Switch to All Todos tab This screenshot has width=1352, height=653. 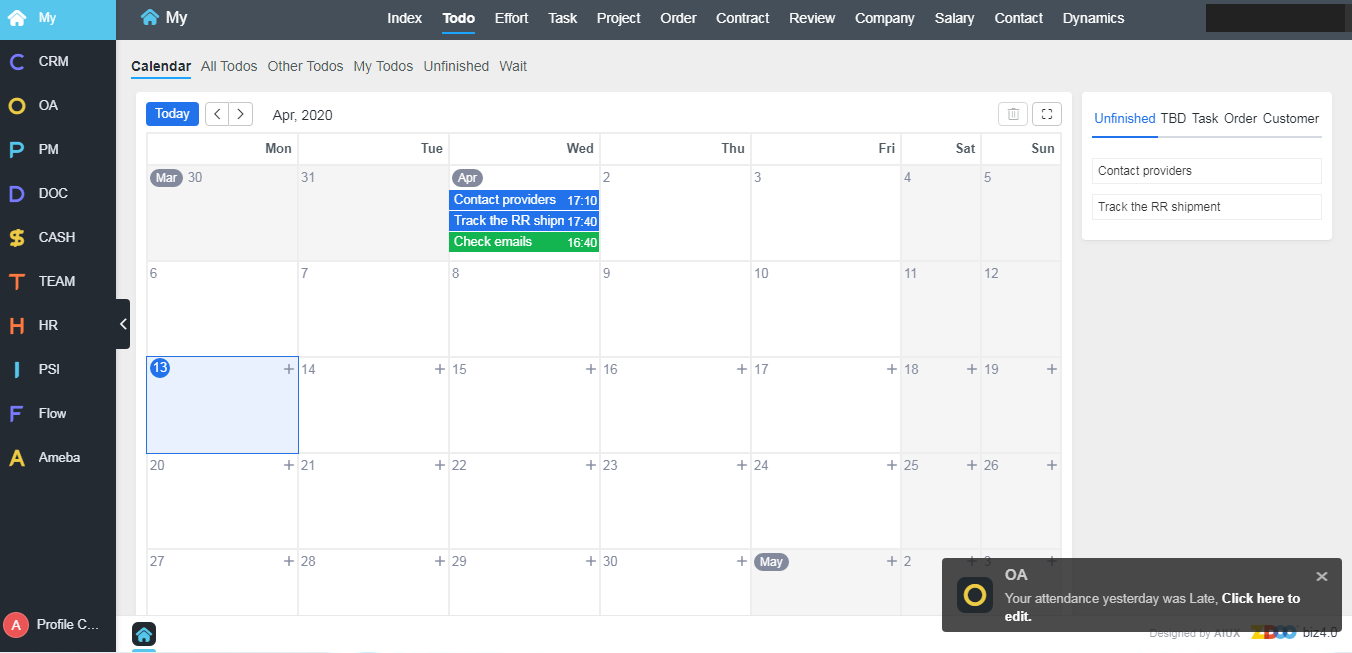[x=229, y=66]
